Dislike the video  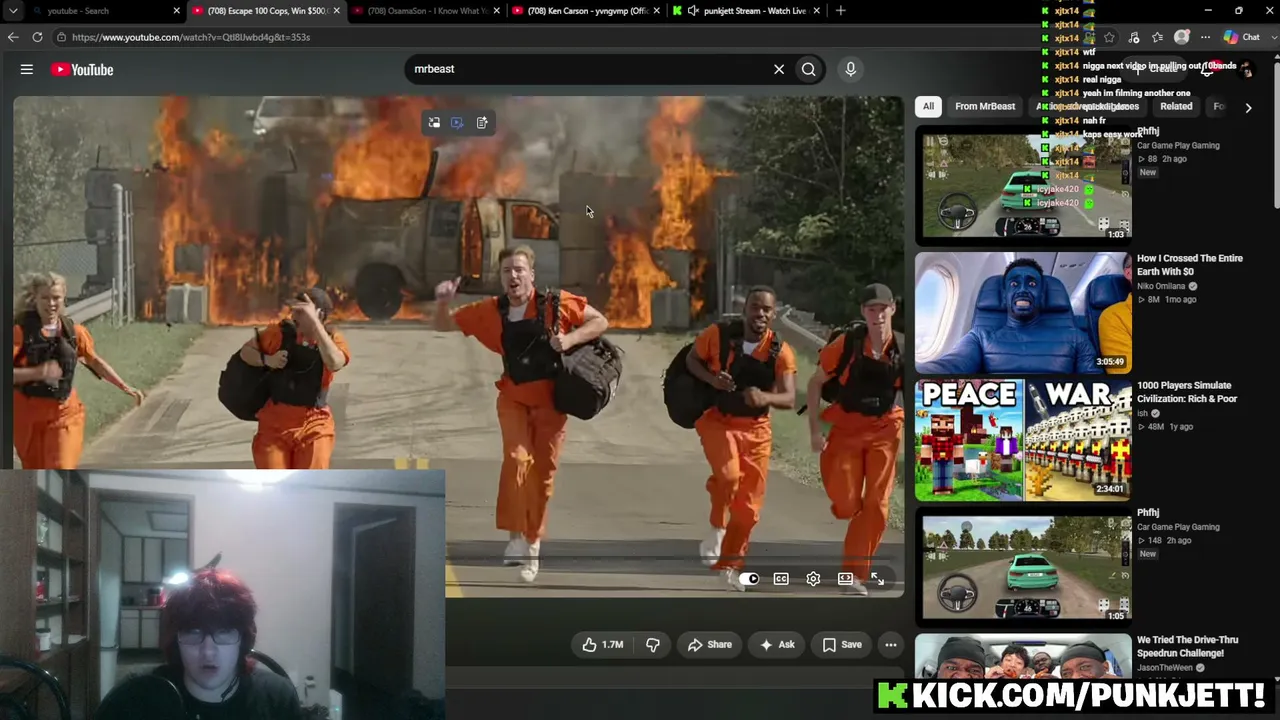tap(652, 645)
